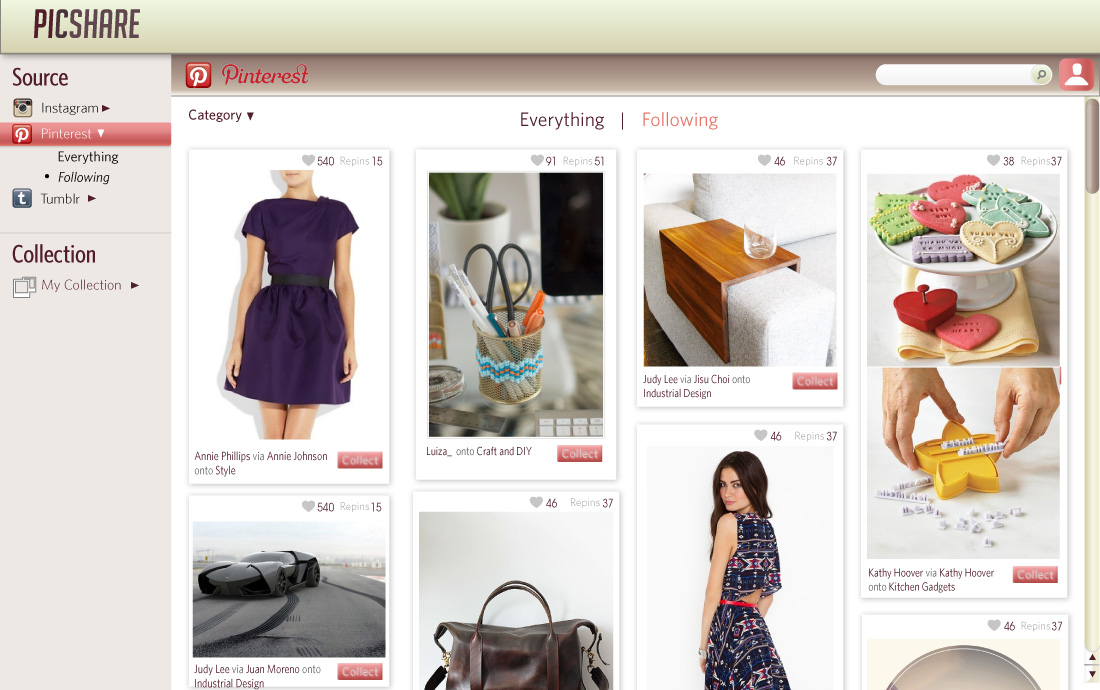Open the black concept car image

click(x=289, y=589)
